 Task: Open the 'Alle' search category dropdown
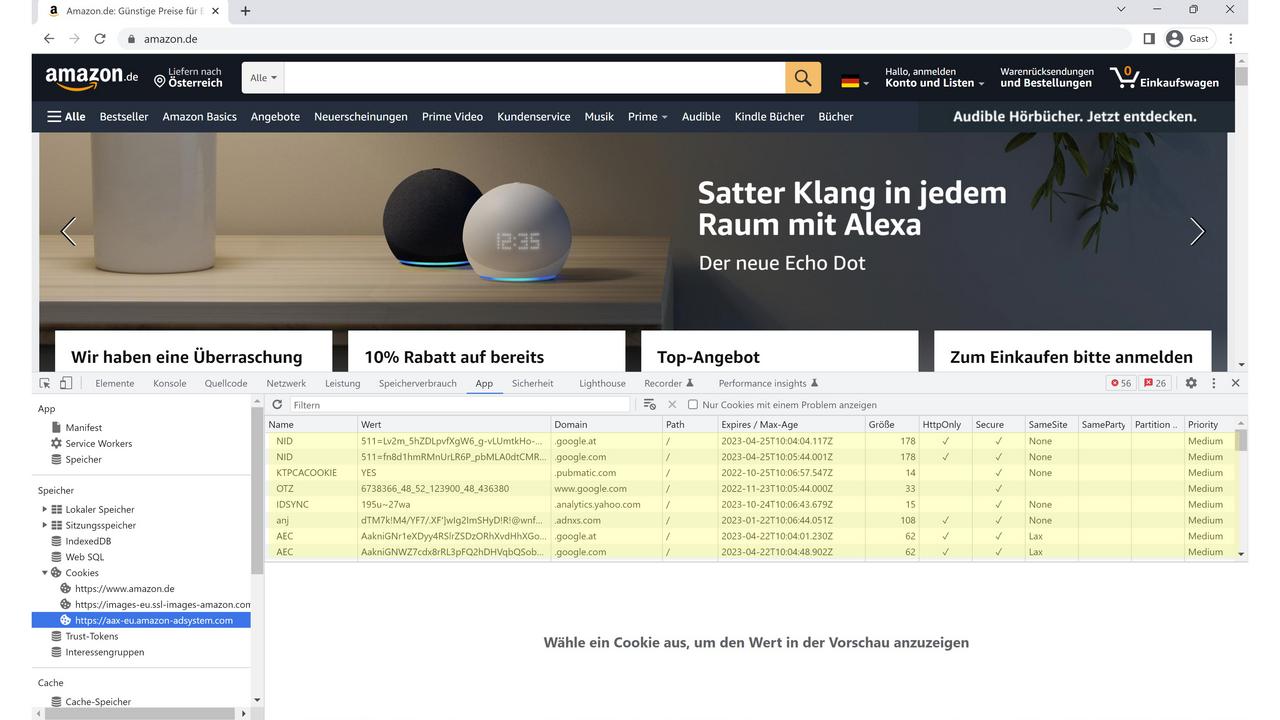click(262, 77)
